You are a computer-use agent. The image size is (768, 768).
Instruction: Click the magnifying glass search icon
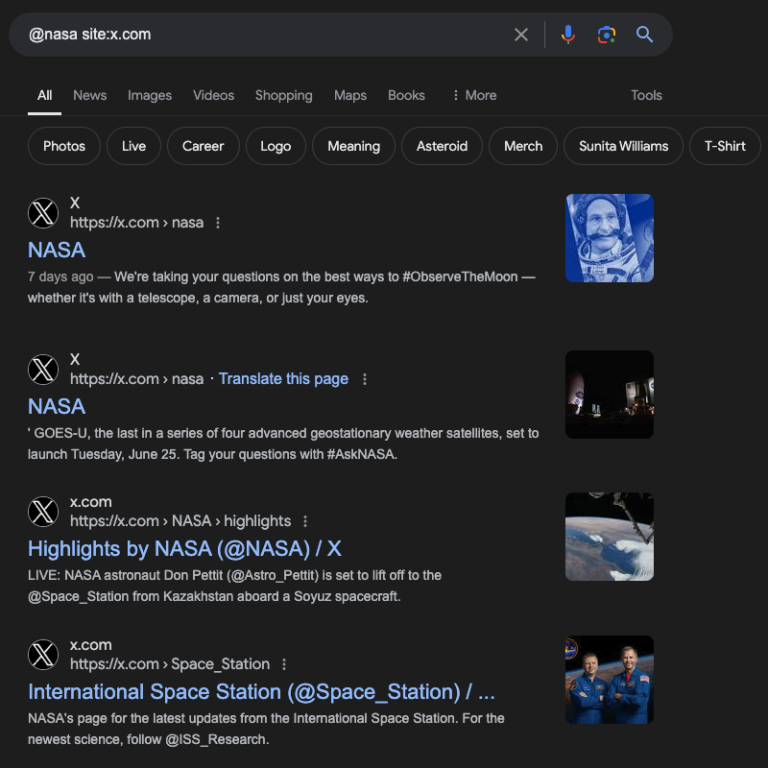[645, 35]
